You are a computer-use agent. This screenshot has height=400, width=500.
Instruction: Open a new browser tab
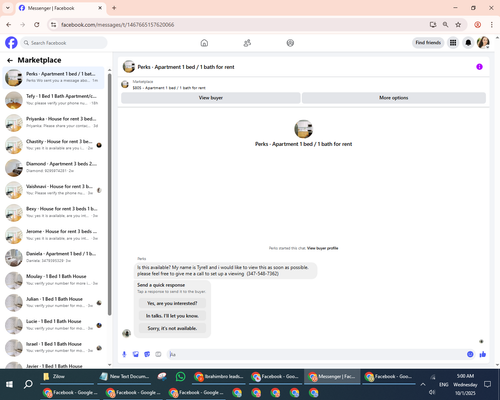114,8
